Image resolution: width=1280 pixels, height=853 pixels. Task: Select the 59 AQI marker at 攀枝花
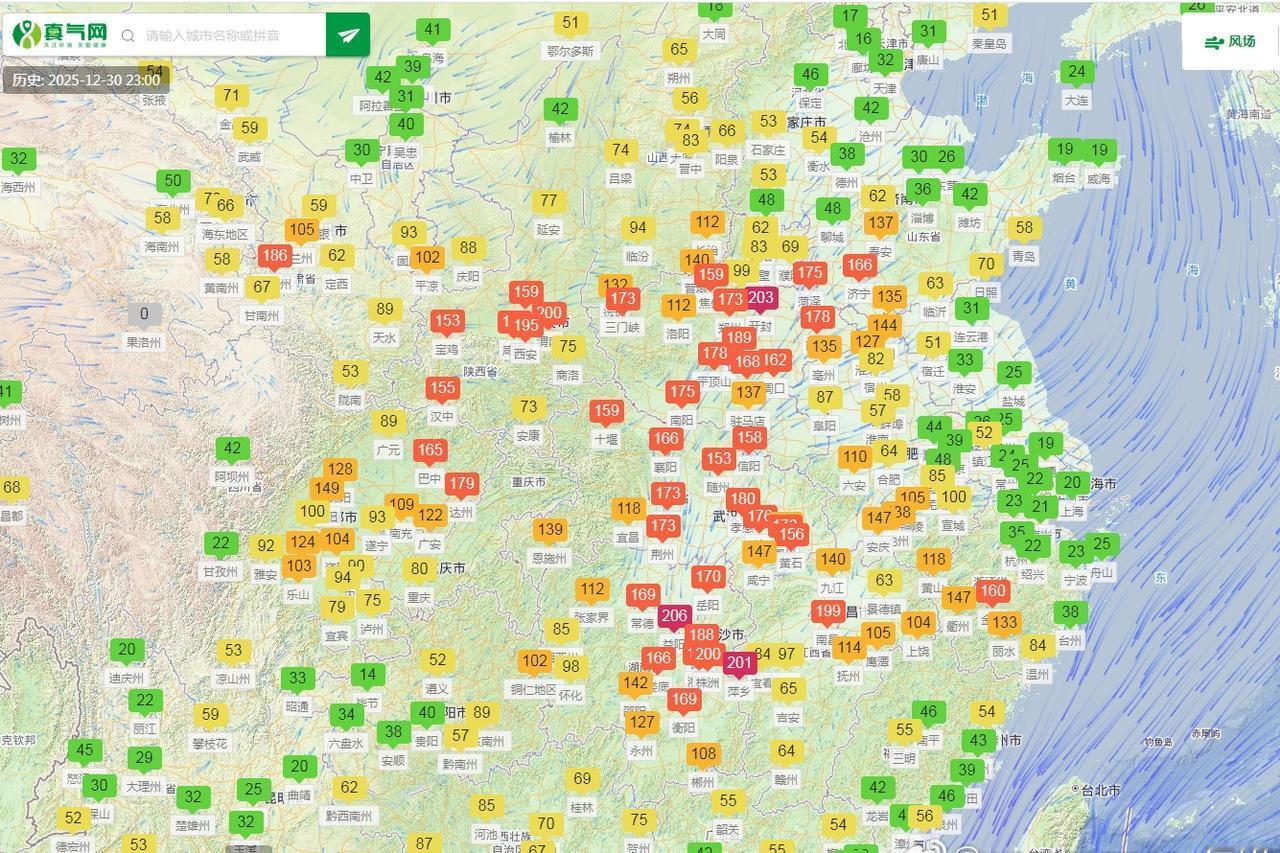[210, 715]
